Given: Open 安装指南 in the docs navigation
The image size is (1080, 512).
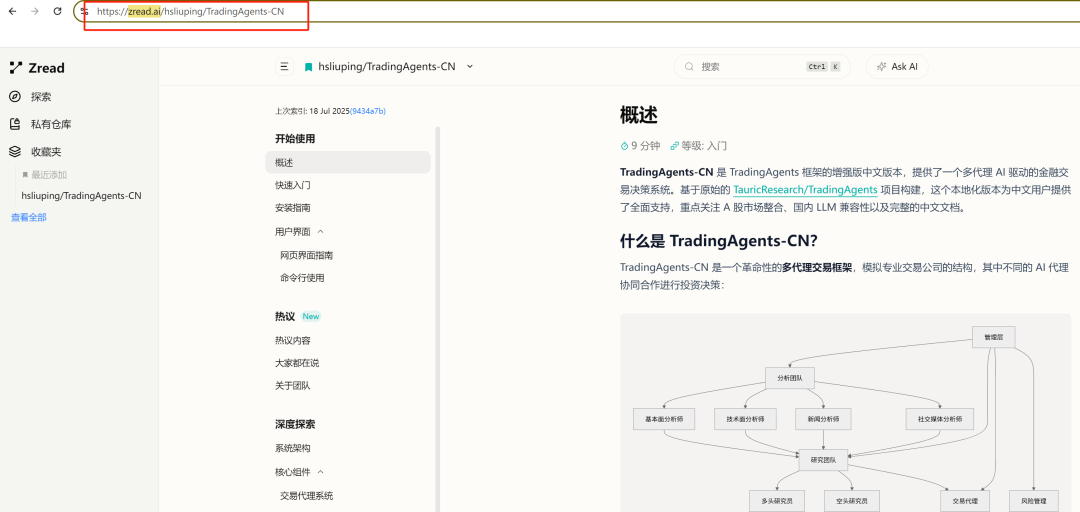Looking at the screenshot, I should click(293, 208).
